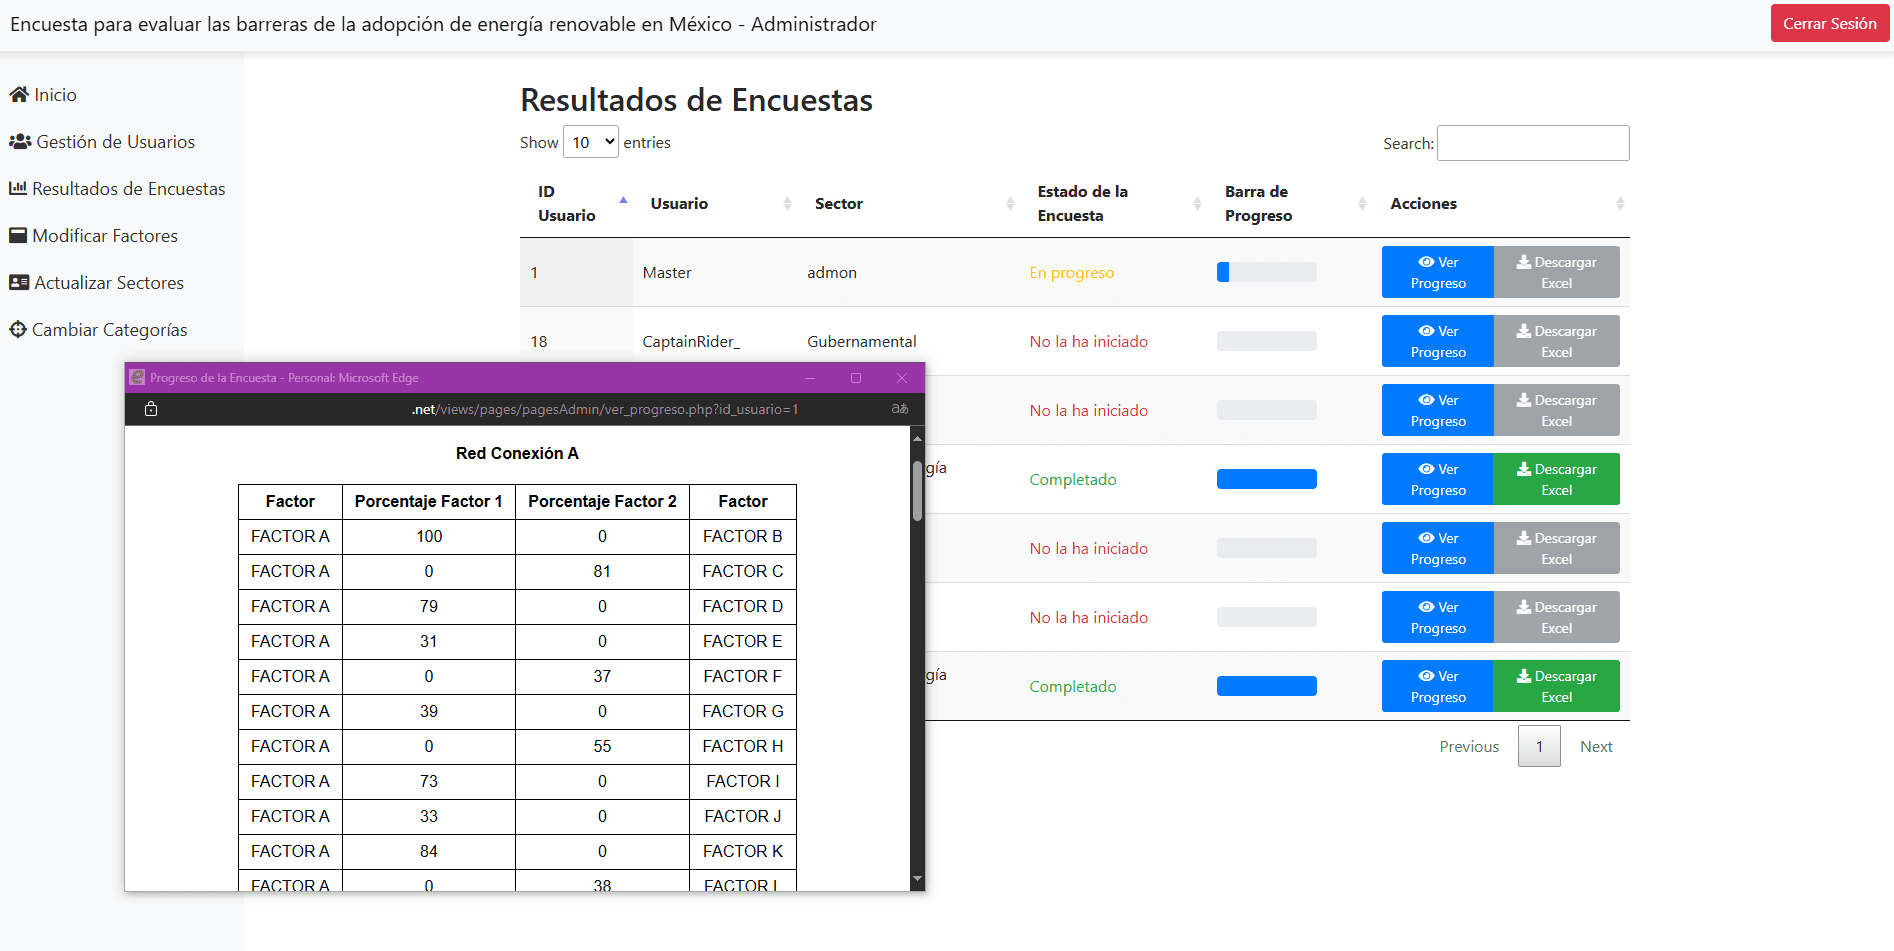Click the Modificar Factores sidebar icon
The width and height of the screenshot is (1894, 951).
[x=18, y=235]
